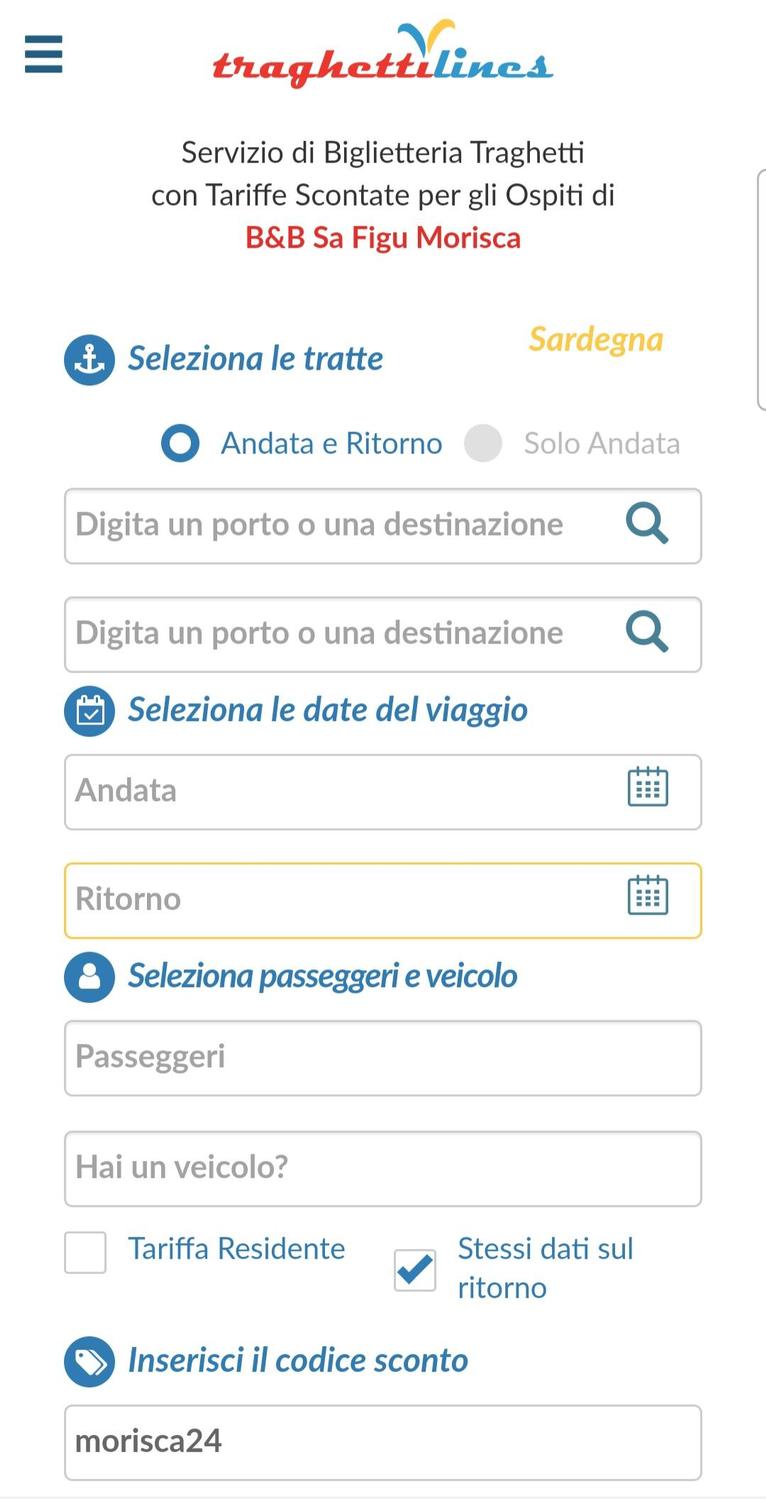Enable the Tariffa Residente checkbox
The height and width of the screenshot is (1500, 766).
[86, 1252]
